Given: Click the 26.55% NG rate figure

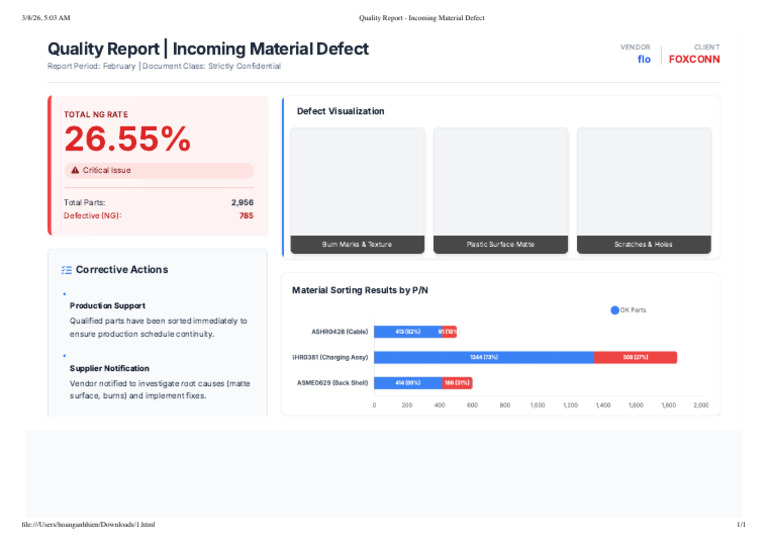Looking at the screenshot, I should click(127, 139).
